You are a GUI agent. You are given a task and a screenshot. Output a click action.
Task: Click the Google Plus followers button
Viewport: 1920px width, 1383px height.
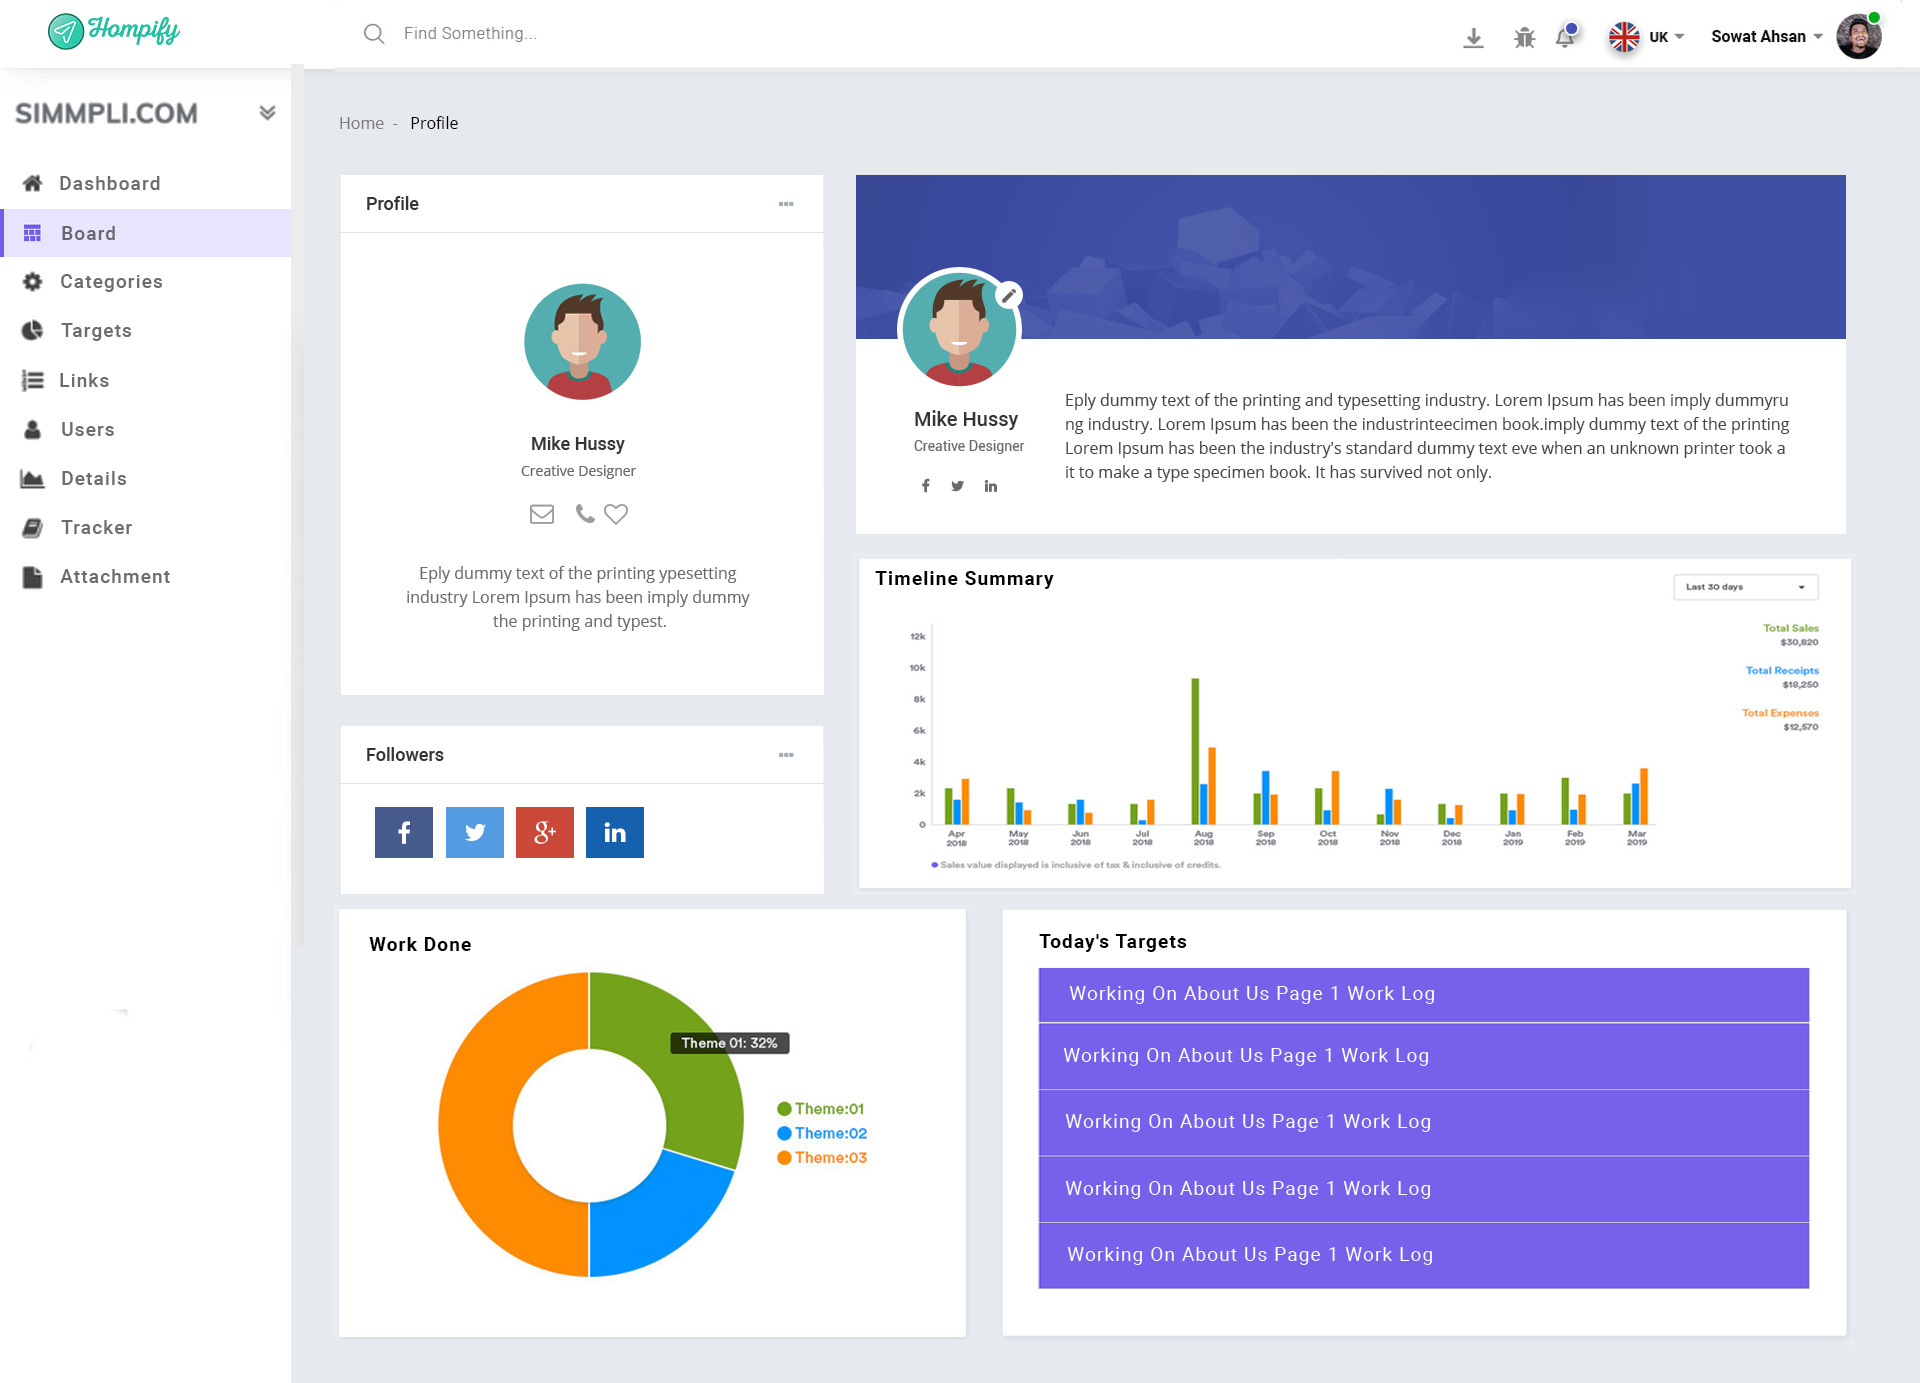545,832
